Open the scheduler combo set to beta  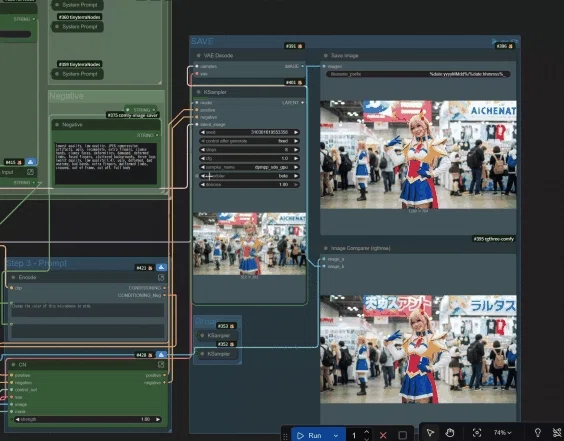[249, 176]
